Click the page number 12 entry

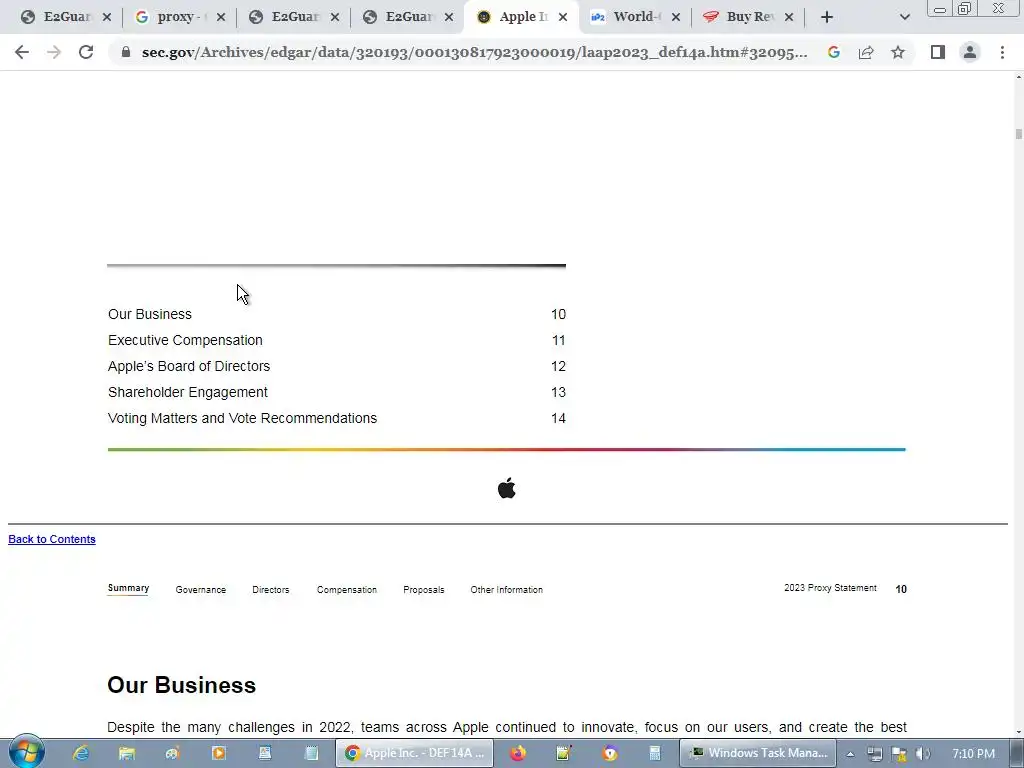[x=558, y=366]
